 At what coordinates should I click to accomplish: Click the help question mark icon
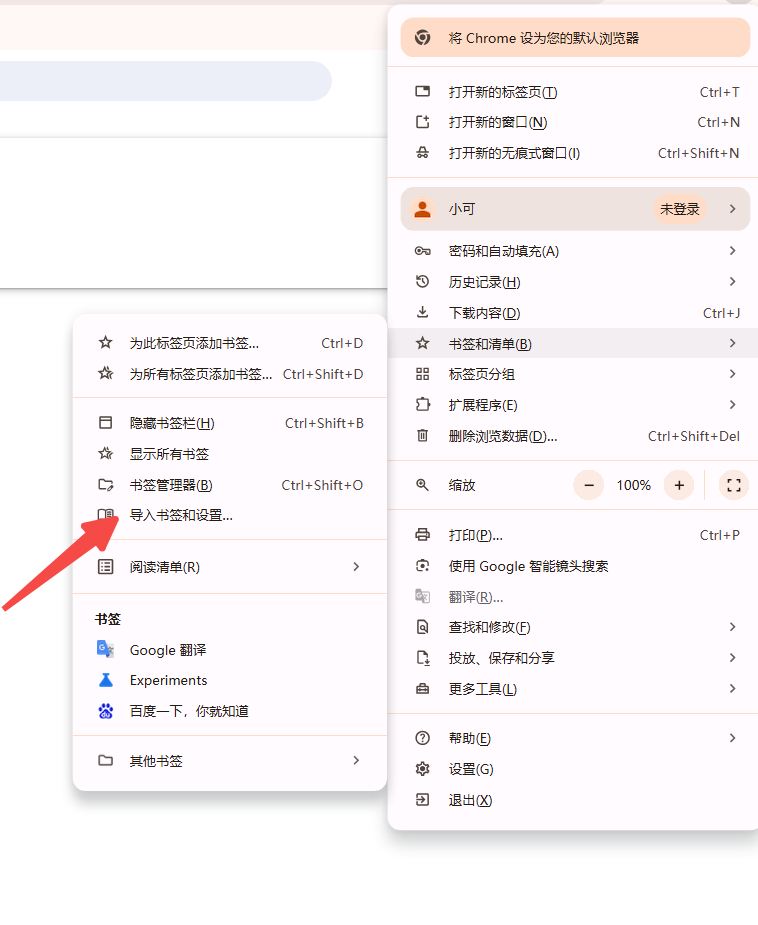pyautogui.click(x=422, y=738)
